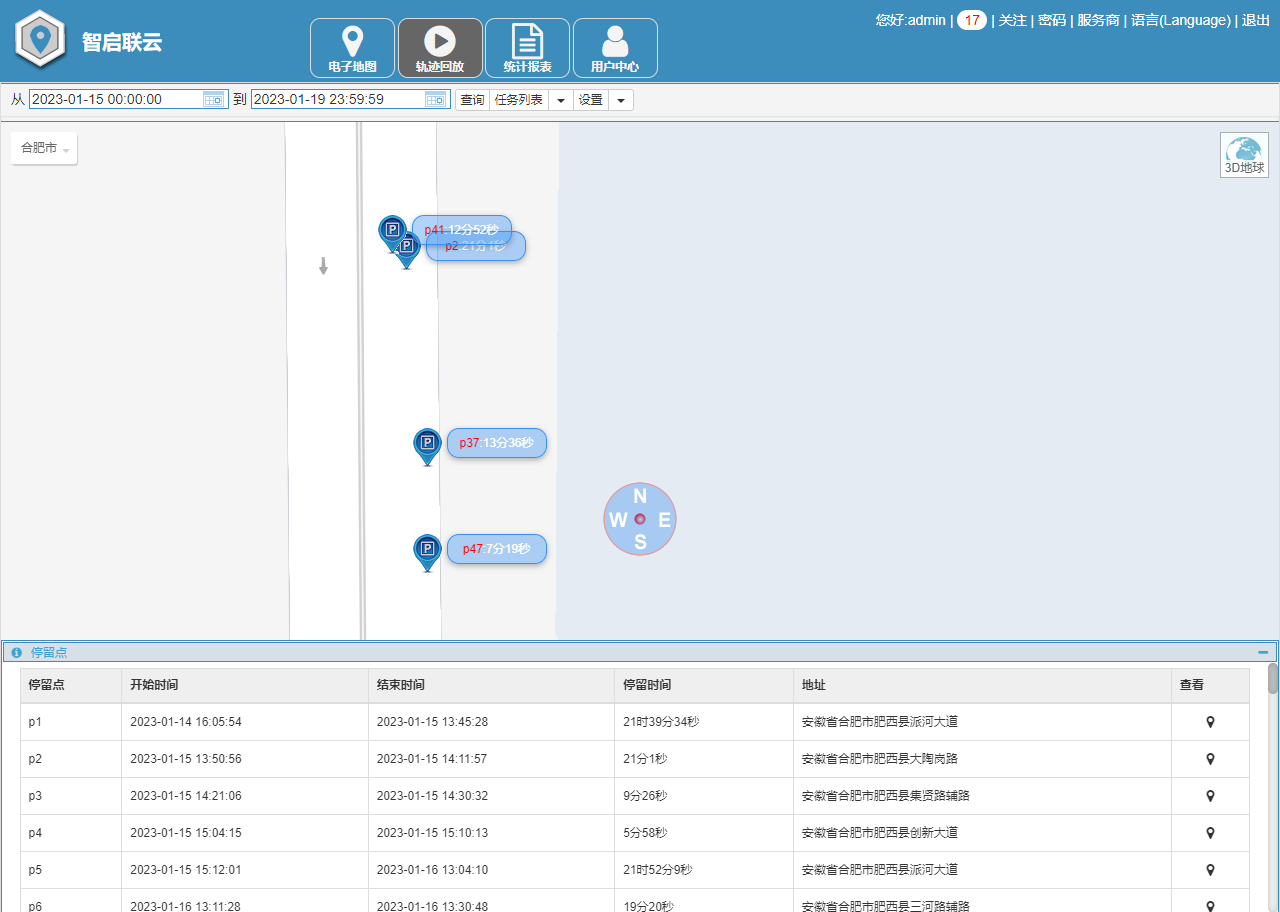Expand the dropdown arrow next to 设置
This screenshot has height=912, width=1280.
point(621,99)
